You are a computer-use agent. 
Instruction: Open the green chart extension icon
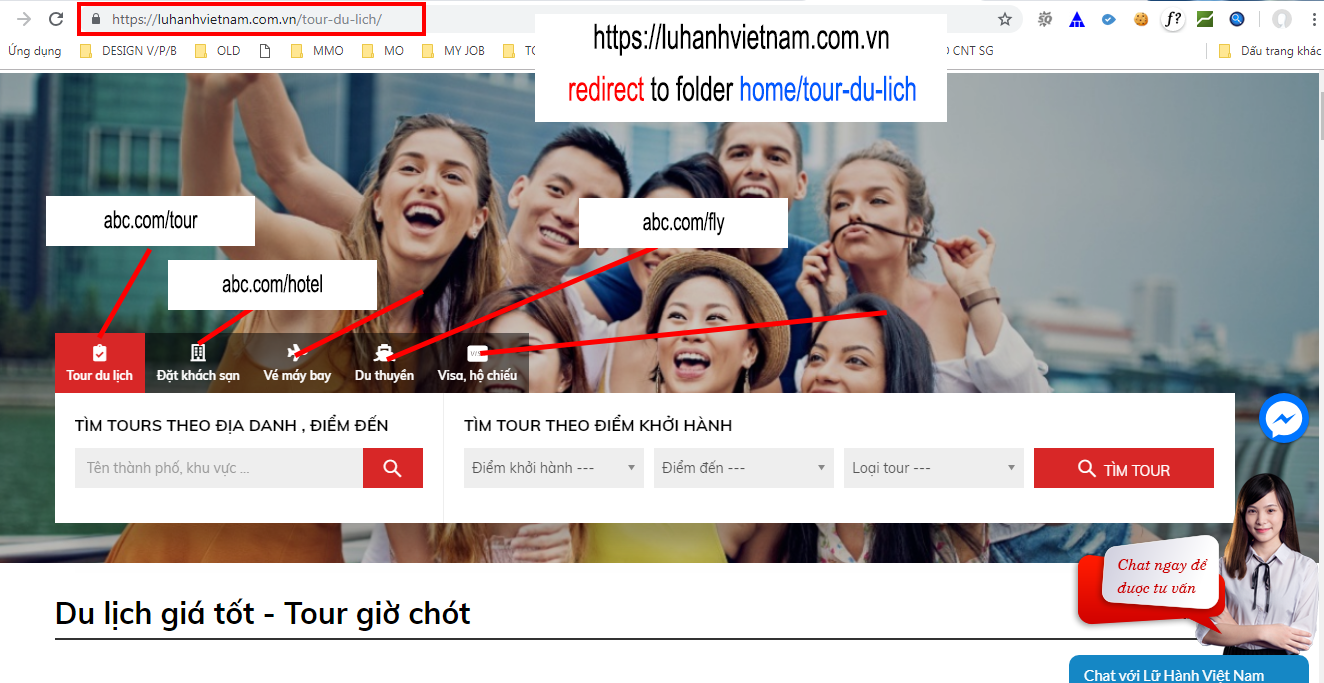coord(1205,18)
